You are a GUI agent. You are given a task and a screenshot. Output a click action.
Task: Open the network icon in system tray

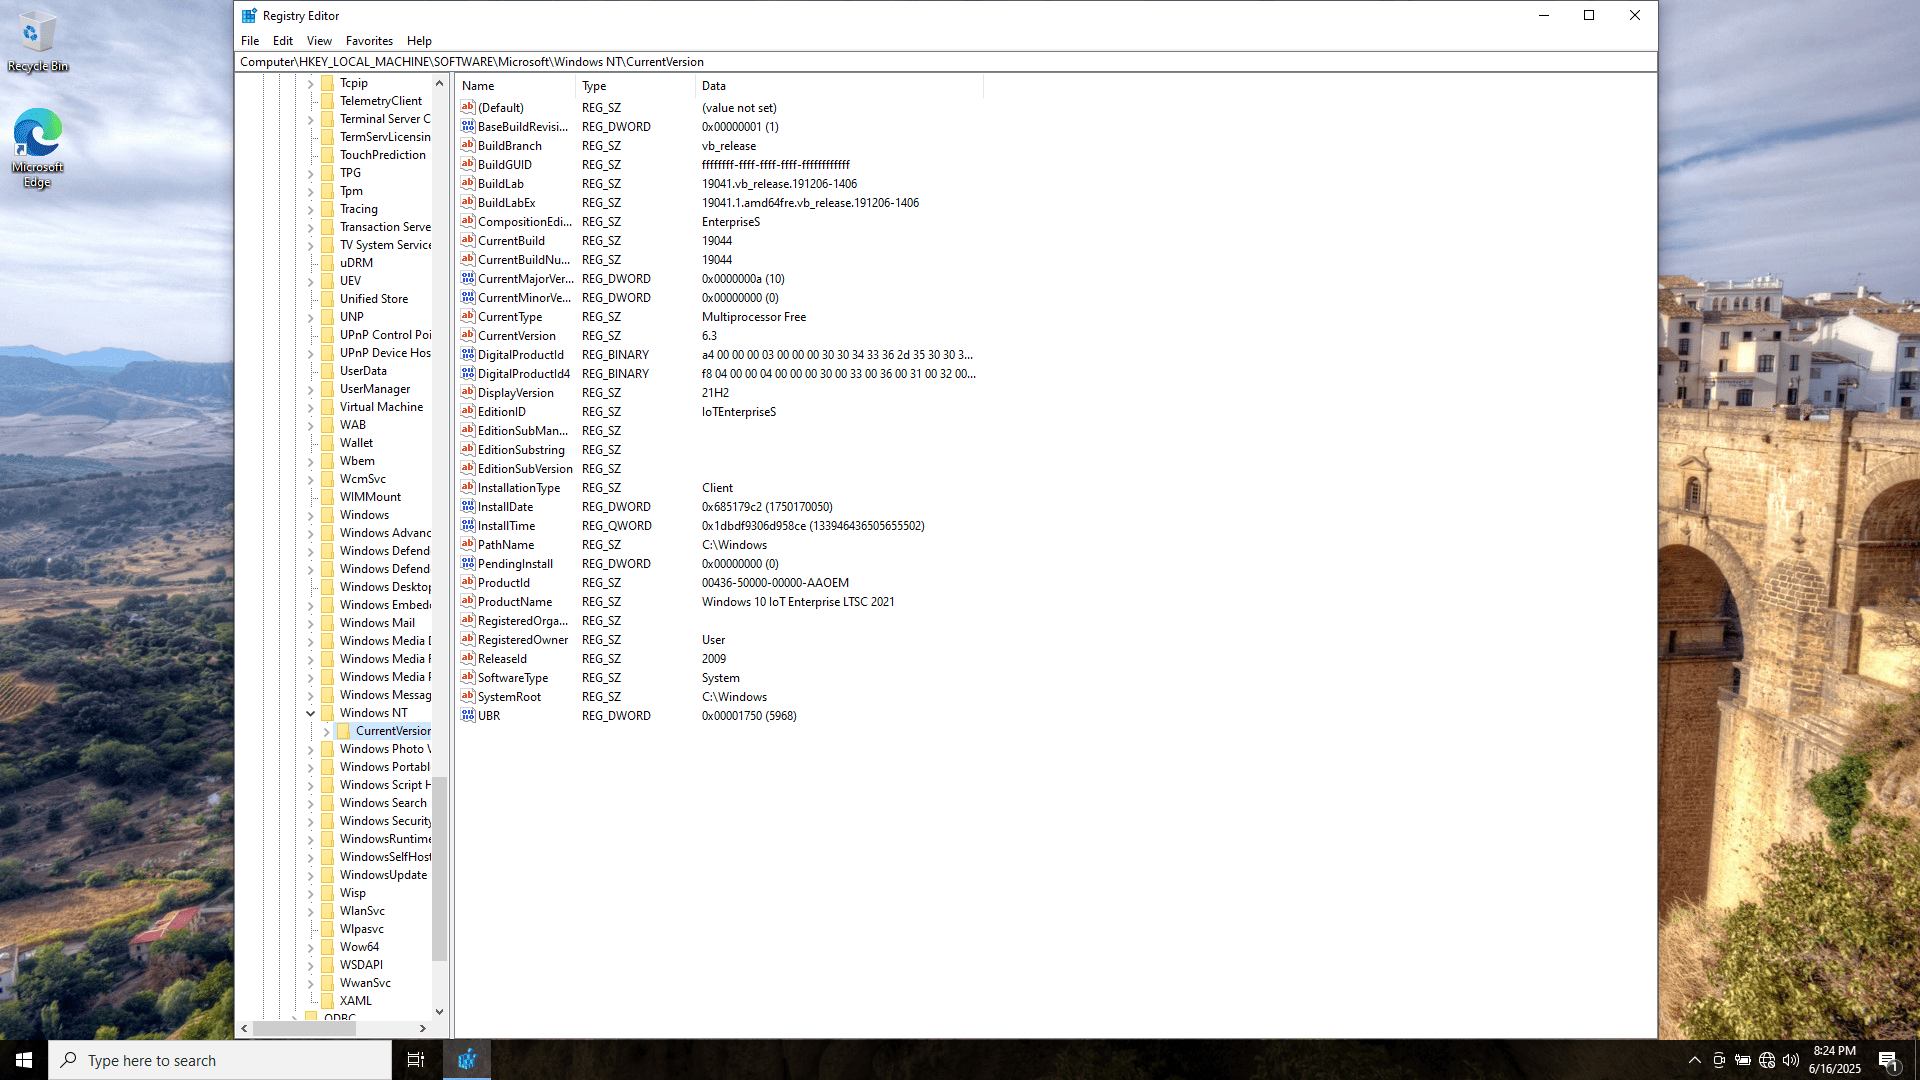pos(1767,1060)
